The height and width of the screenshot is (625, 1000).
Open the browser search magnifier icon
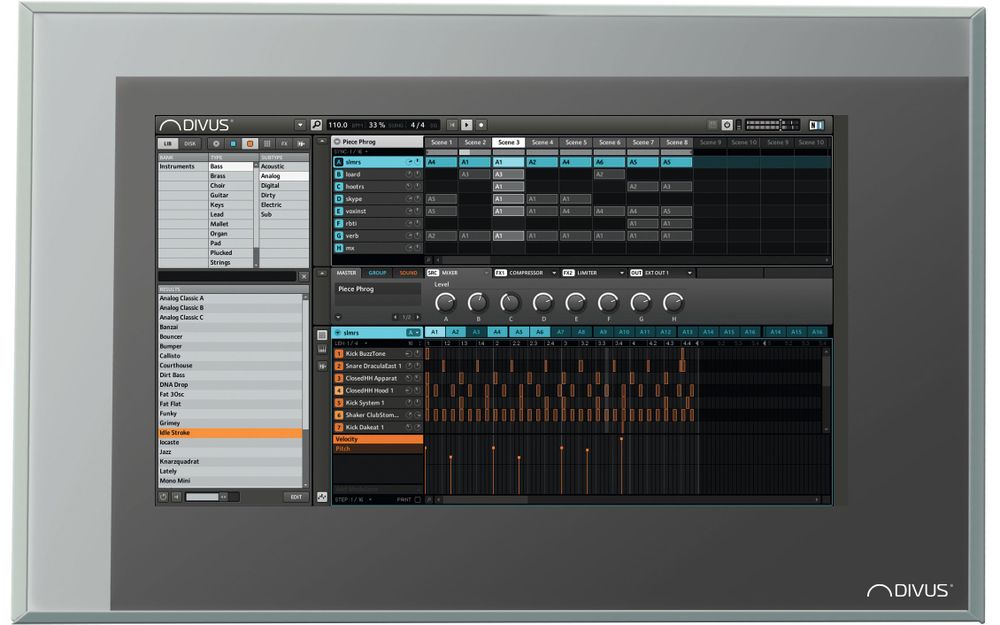316,125
